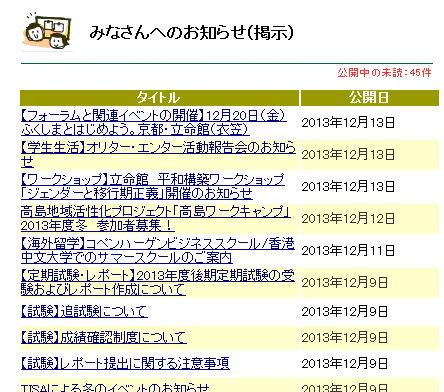Click the 2013年12月13日 date in the ワークショップ row
The image size is (444, 392).
(348, 187)
